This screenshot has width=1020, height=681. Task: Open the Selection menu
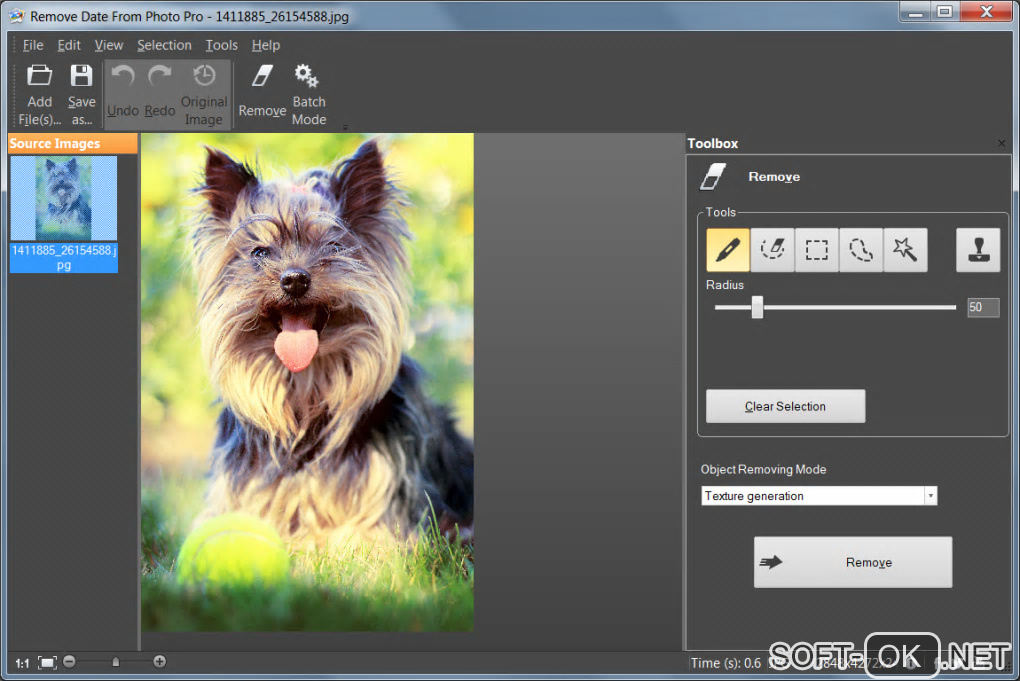pyautogui.click(x=164, y=45)
